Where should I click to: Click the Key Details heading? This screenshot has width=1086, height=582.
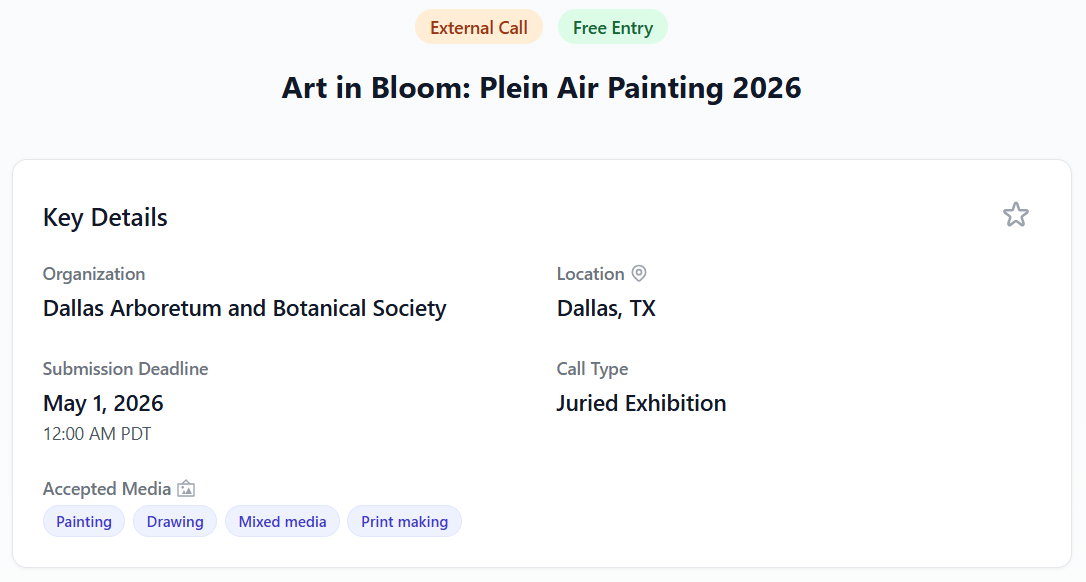(x=105, y=217)
